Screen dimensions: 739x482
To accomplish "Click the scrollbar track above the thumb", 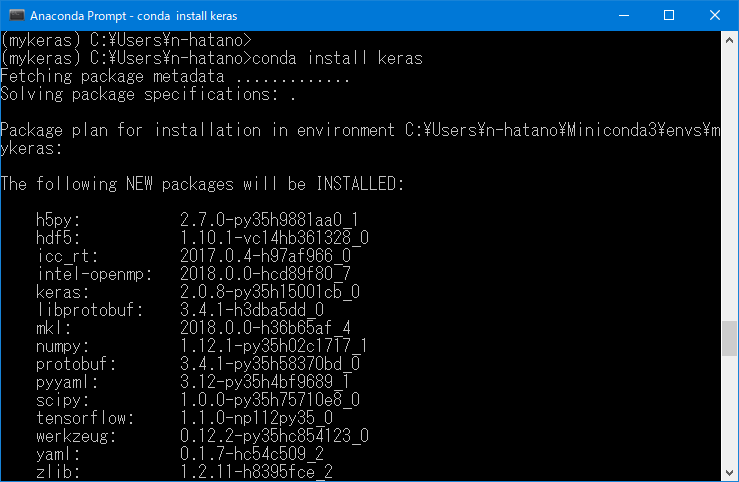I will point(730,180).
